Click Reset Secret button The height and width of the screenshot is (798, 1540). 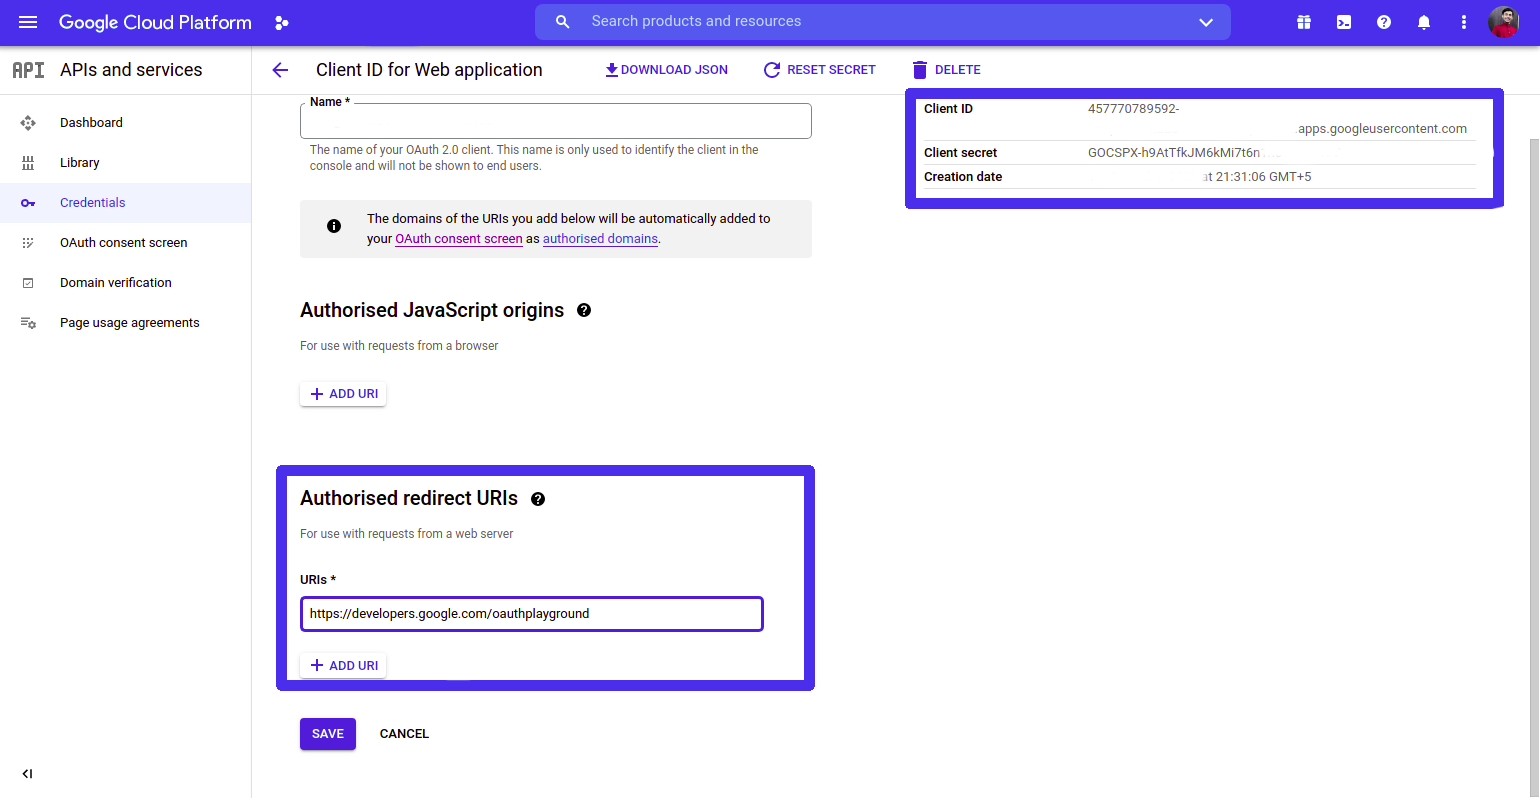point(820,70)
